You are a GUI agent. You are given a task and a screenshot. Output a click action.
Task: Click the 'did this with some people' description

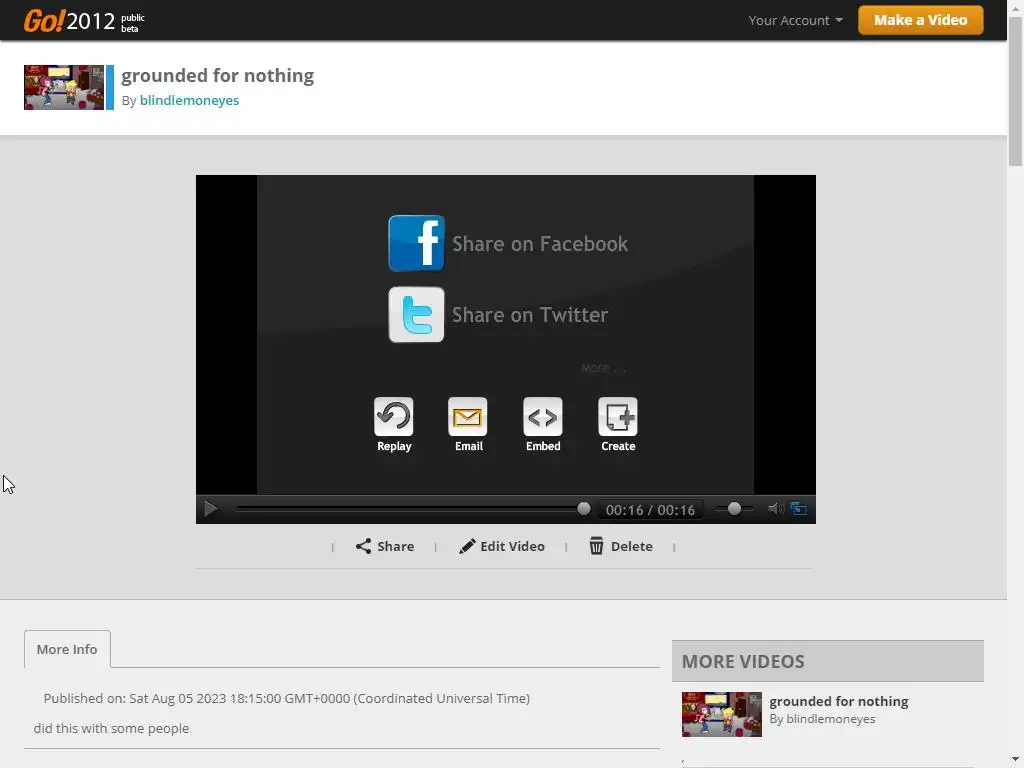(111, 728)
